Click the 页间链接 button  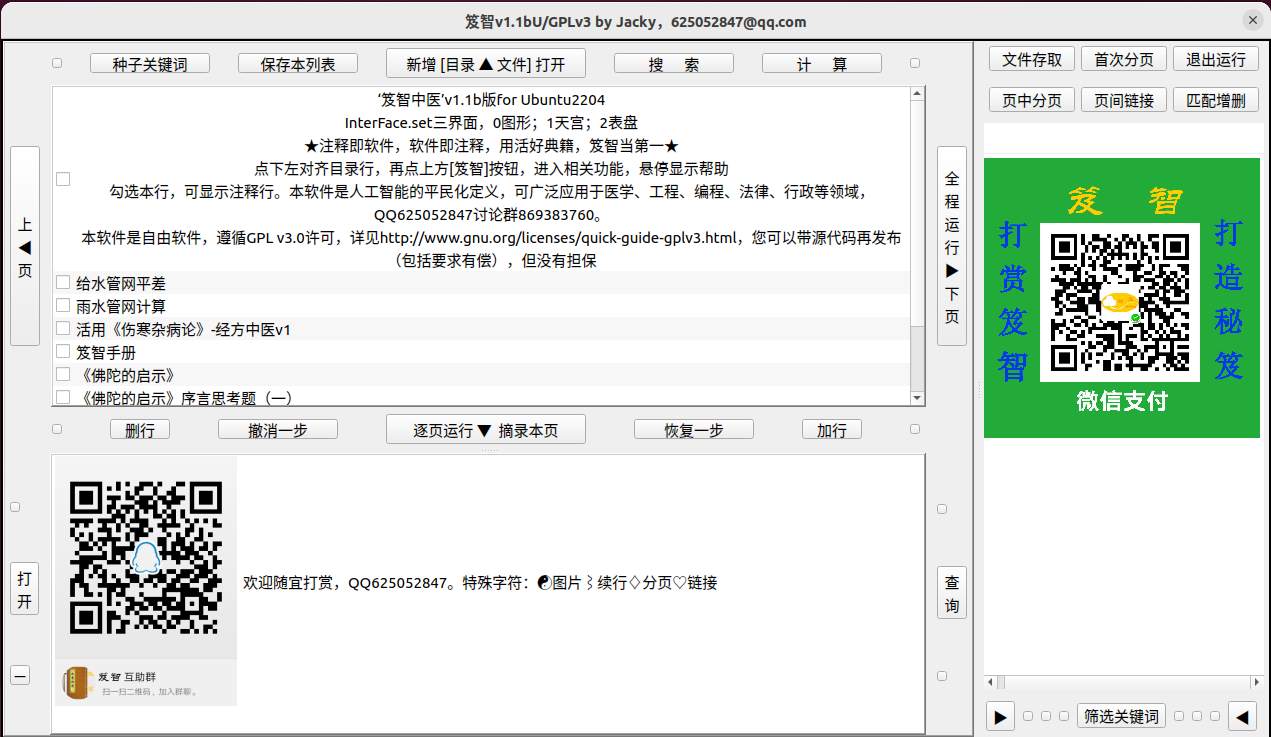pos(1123,100)
